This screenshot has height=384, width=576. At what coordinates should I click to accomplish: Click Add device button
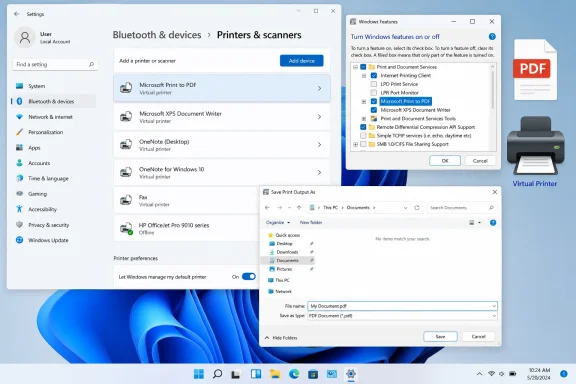(302, 61)
